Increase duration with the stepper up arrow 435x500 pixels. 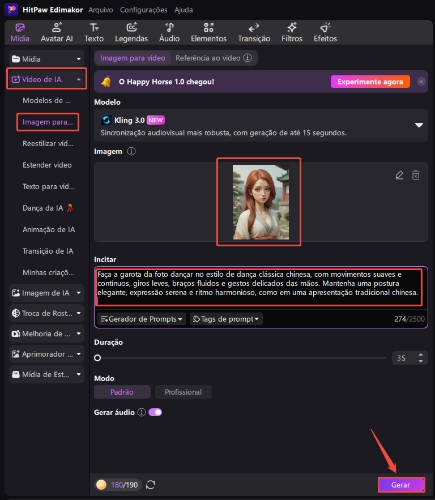click(421, 355)
